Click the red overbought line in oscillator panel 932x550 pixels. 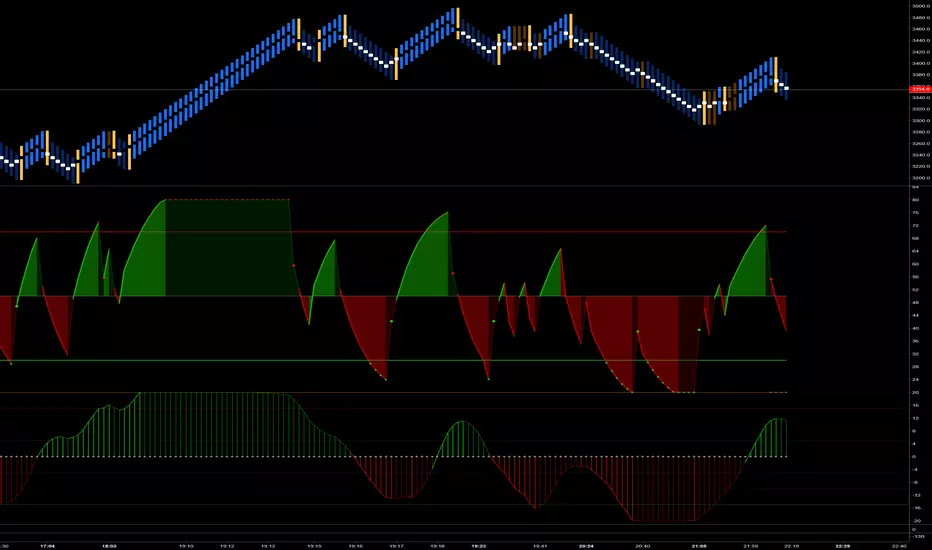pos(393,232)
